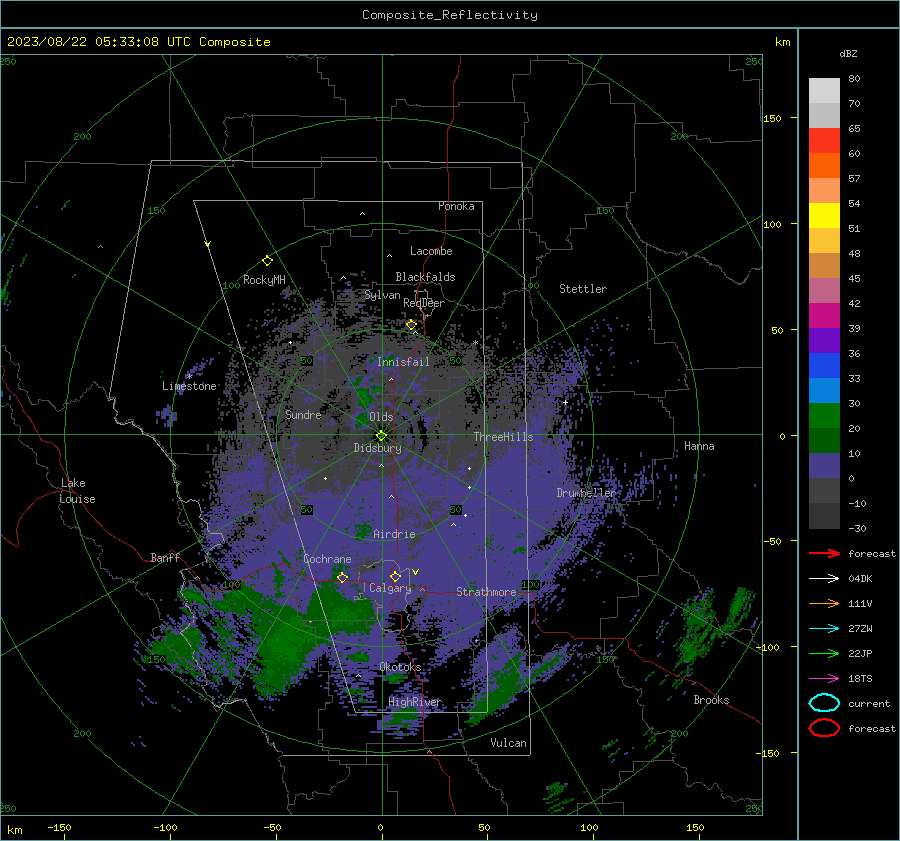900x841 pixels.
Task: Click the 'Calgary' city label
Action: click(390, 588)
